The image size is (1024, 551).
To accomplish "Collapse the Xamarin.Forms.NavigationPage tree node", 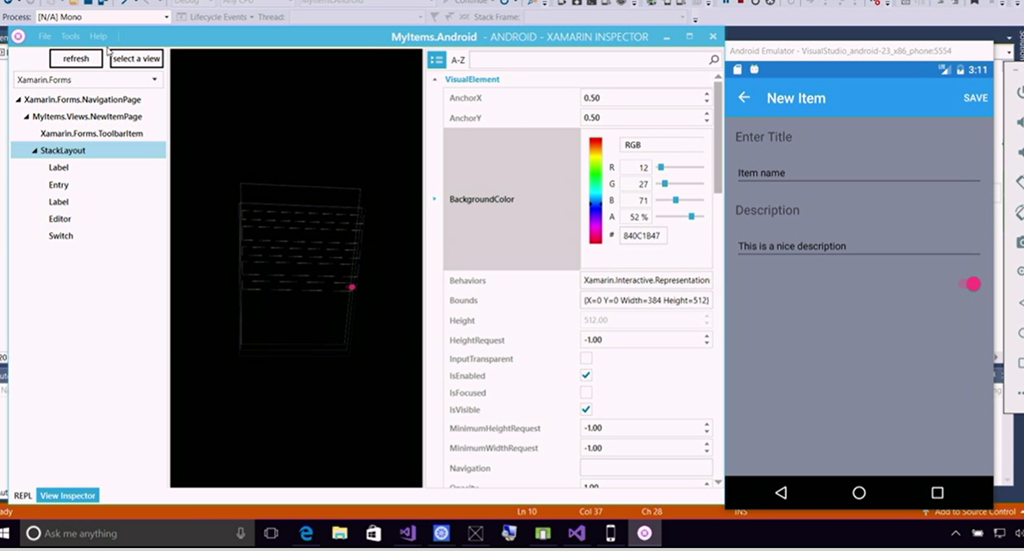I will (18, 100).
